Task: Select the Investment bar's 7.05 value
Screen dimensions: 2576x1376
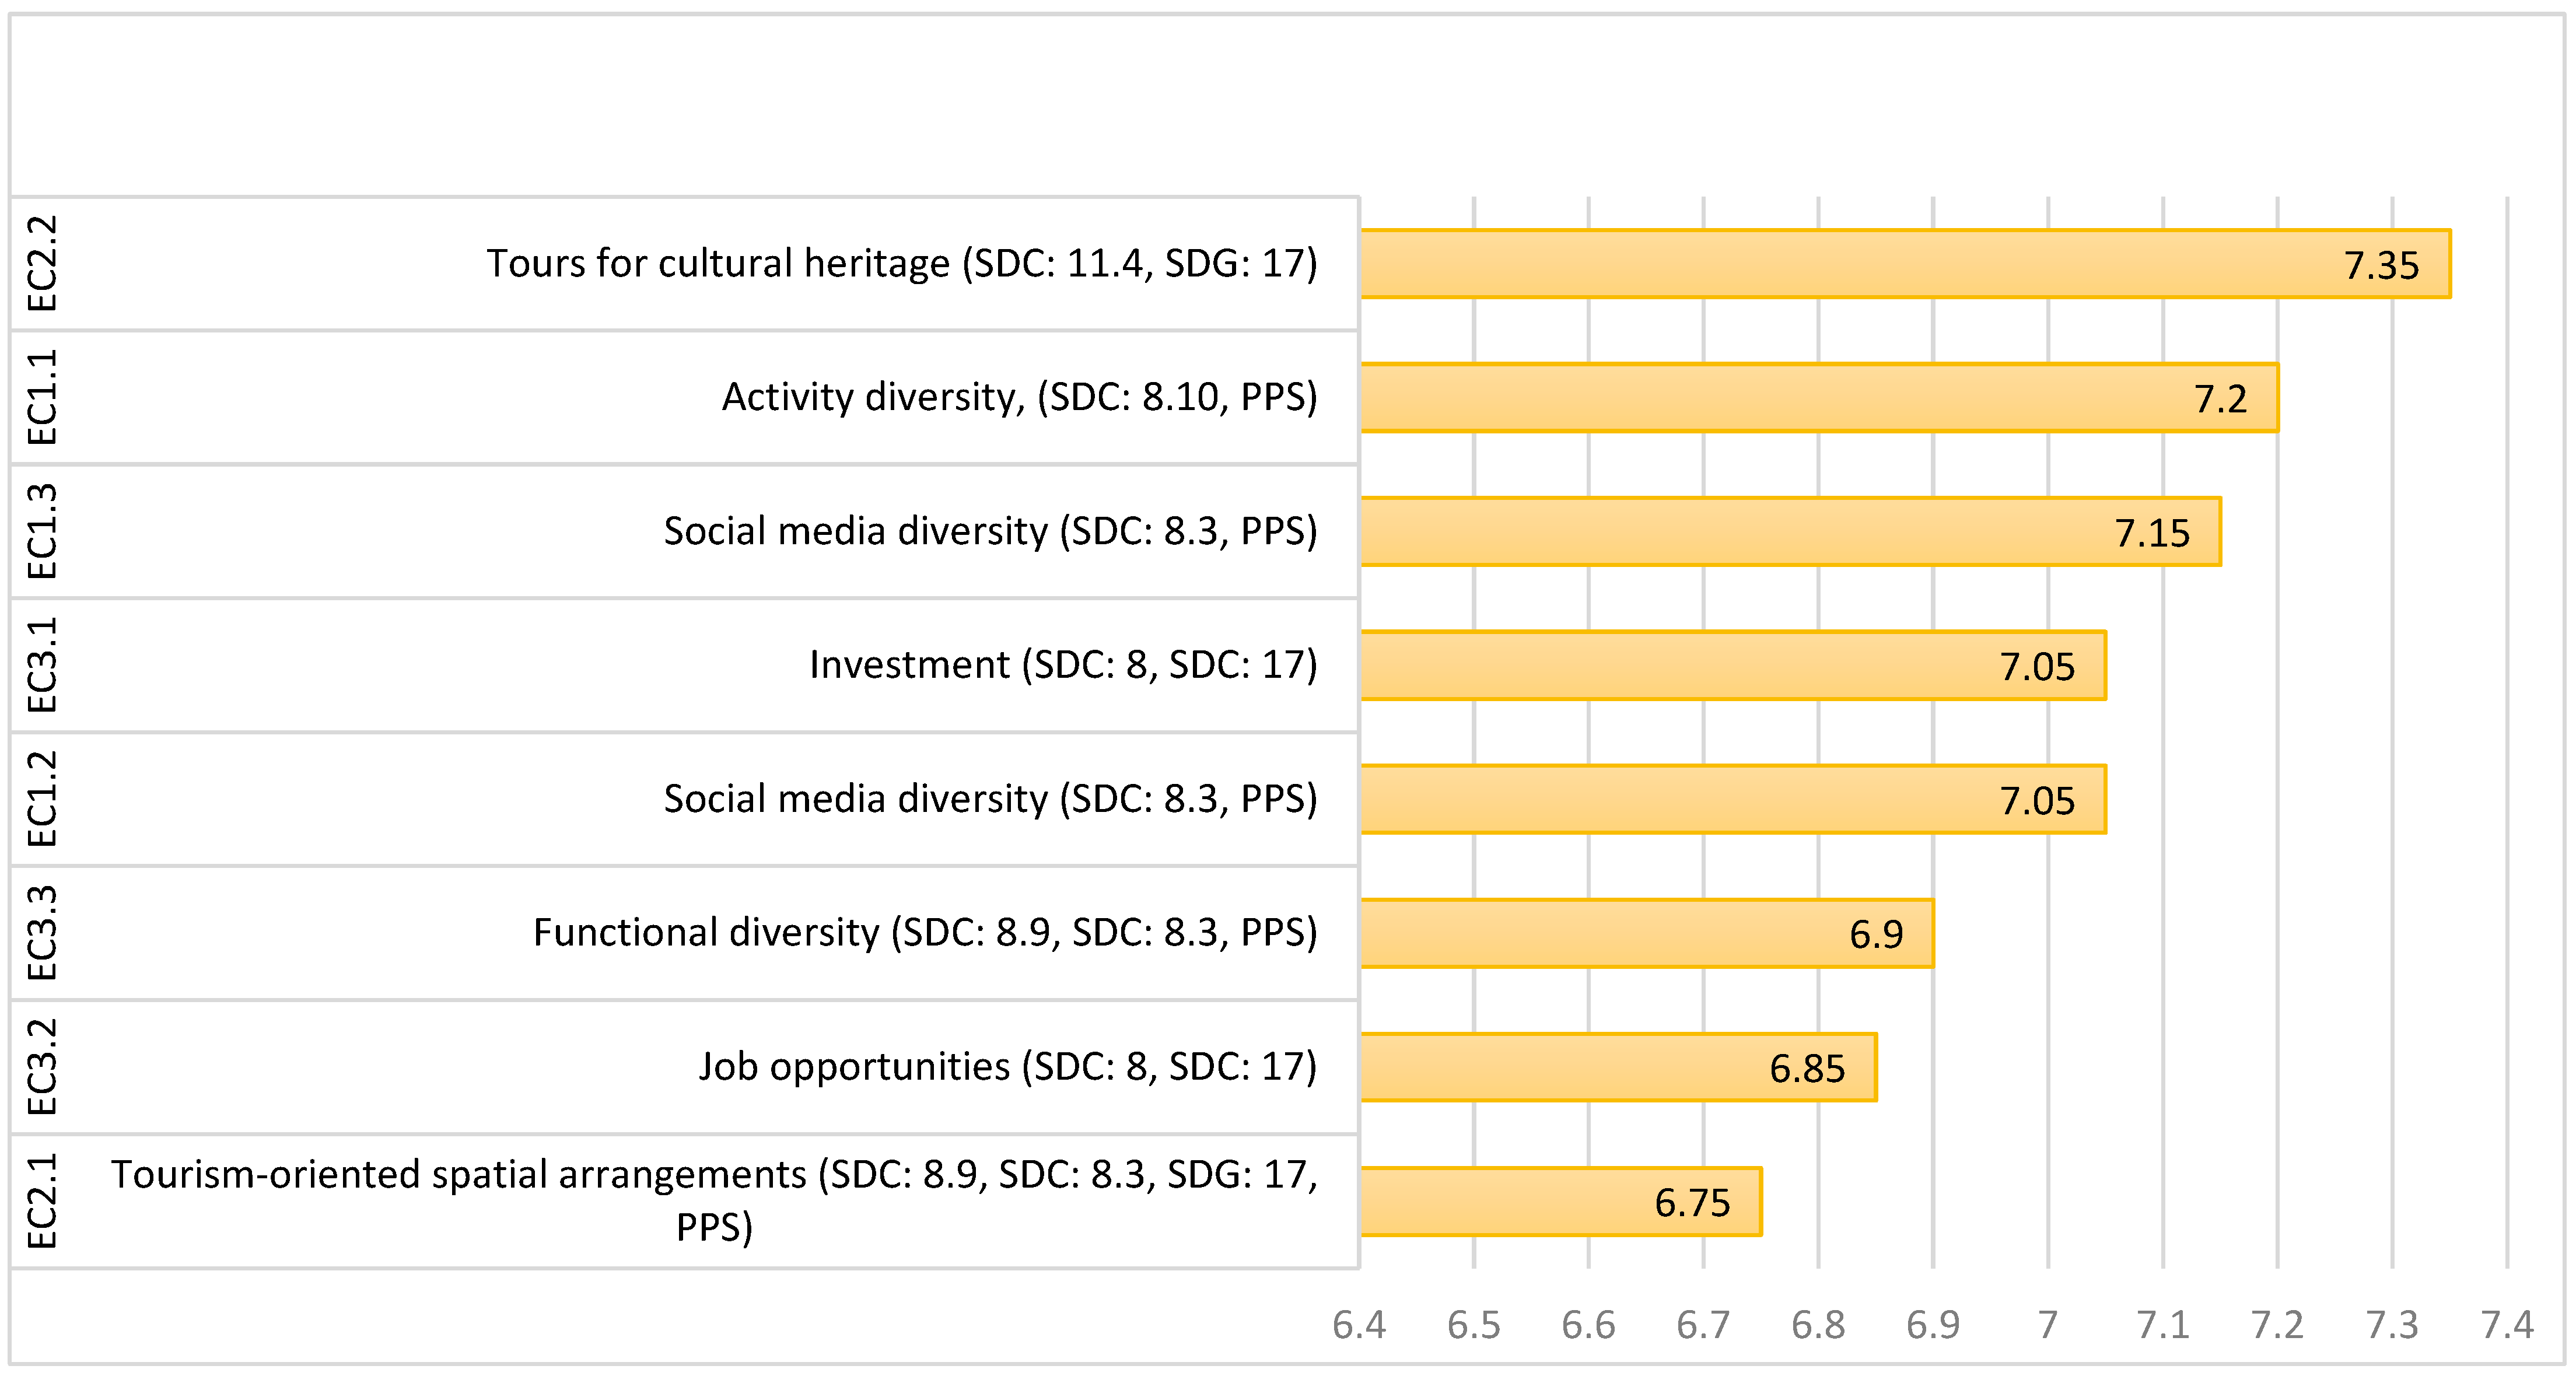Action: (2037, 667)
